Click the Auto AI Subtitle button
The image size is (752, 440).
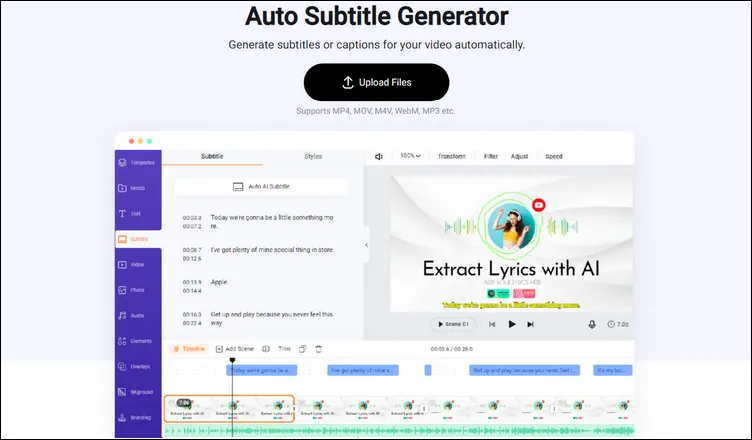click(x=261, y=187)
